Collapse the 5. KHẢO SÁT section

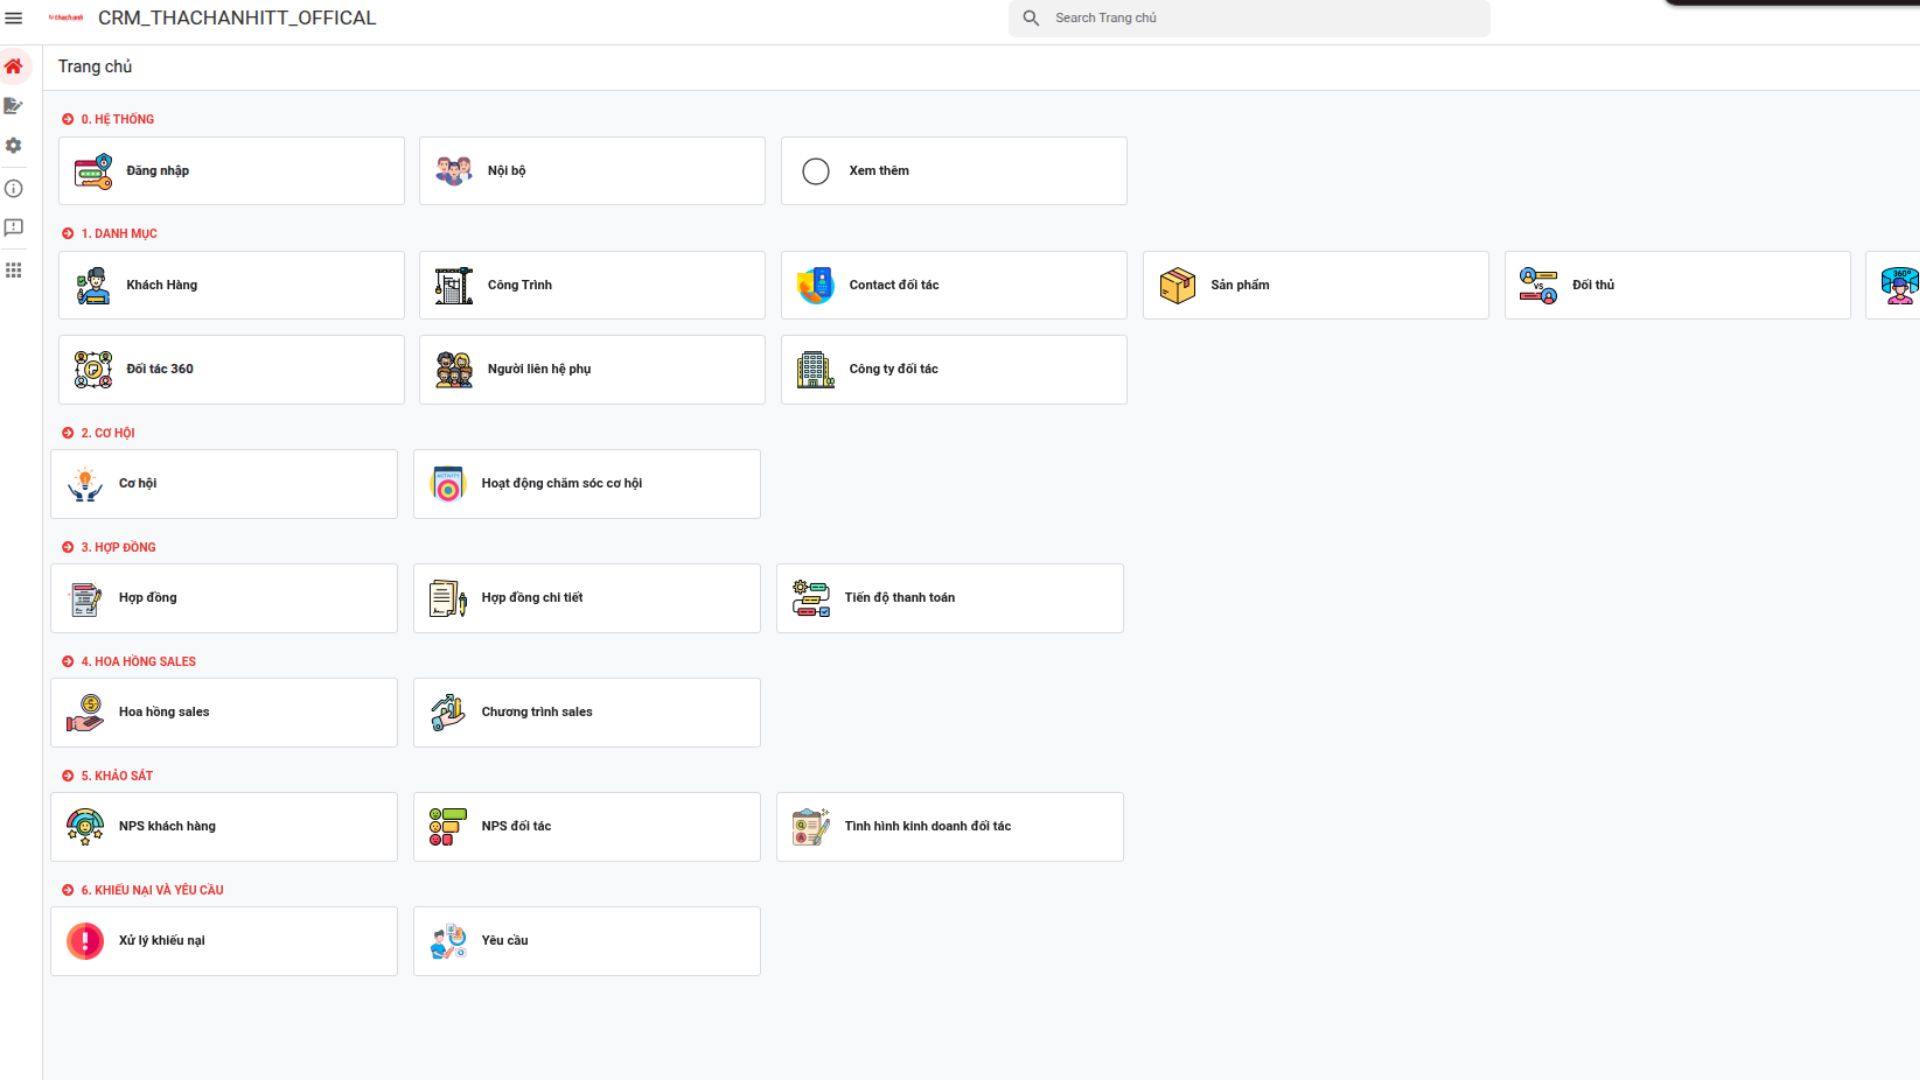coord(68,776)
